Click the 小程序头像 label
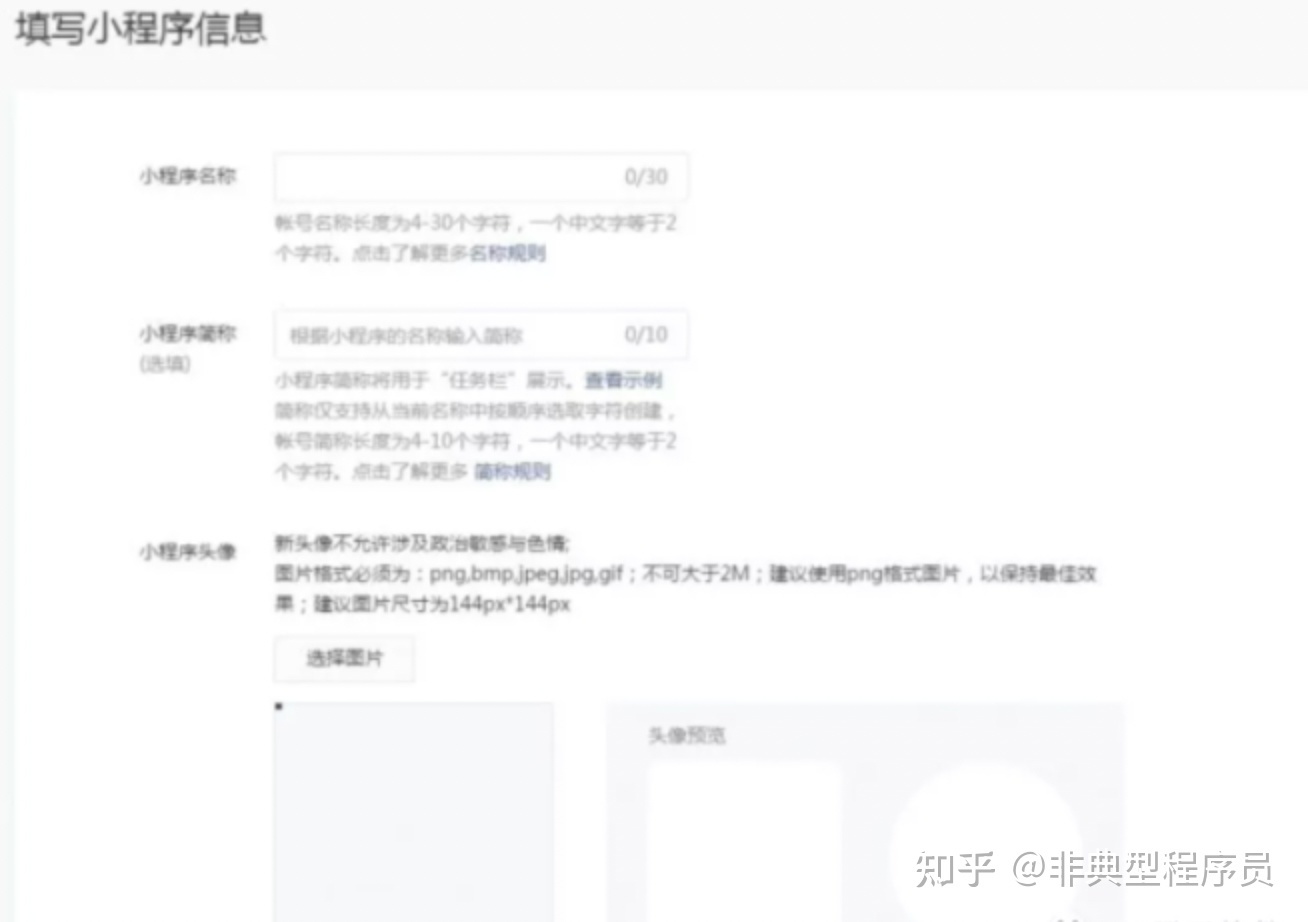 [x=187, y=551]
